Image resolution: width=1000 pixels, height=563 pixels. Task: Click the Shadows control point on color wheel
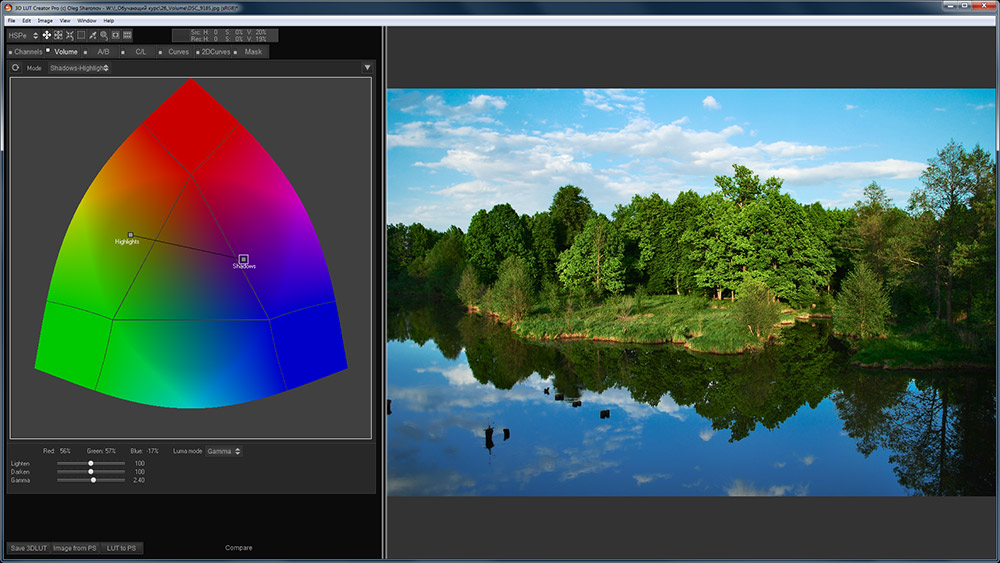pos(244,259)
